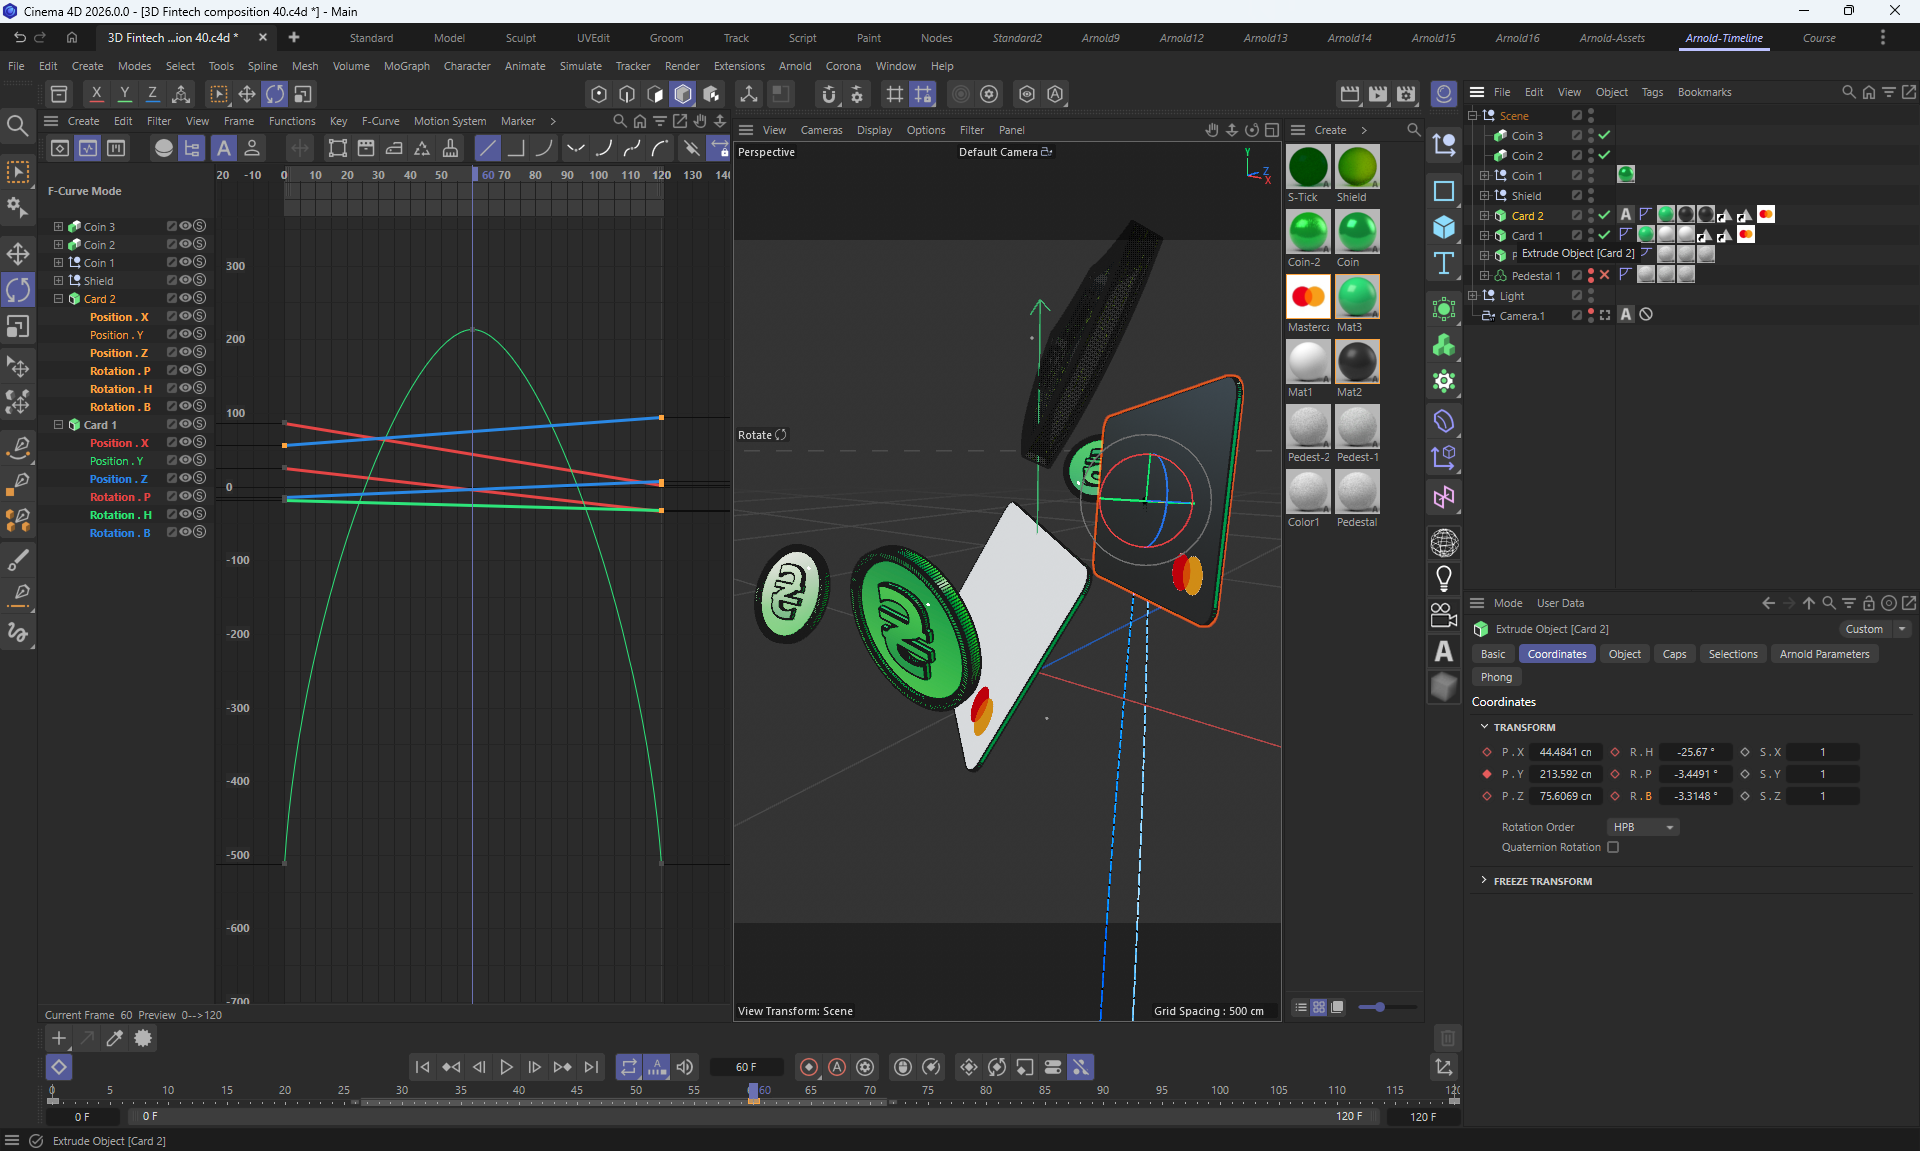1920x1151 pixels.
Task: Open the MoGraph menu
Action: [x=406, y=66]
